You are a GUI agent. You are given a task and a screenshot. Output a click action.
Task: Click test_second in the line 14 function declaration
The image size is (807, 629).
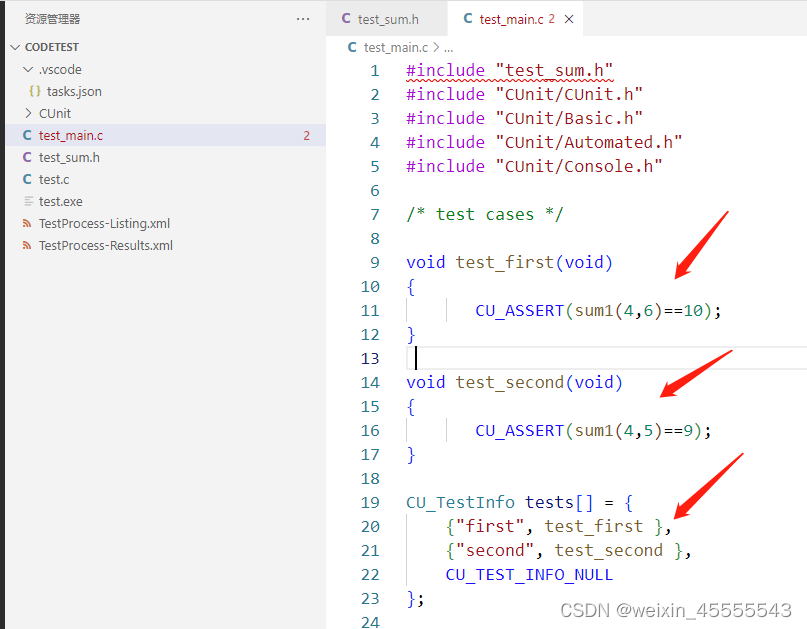pos(510,382)
